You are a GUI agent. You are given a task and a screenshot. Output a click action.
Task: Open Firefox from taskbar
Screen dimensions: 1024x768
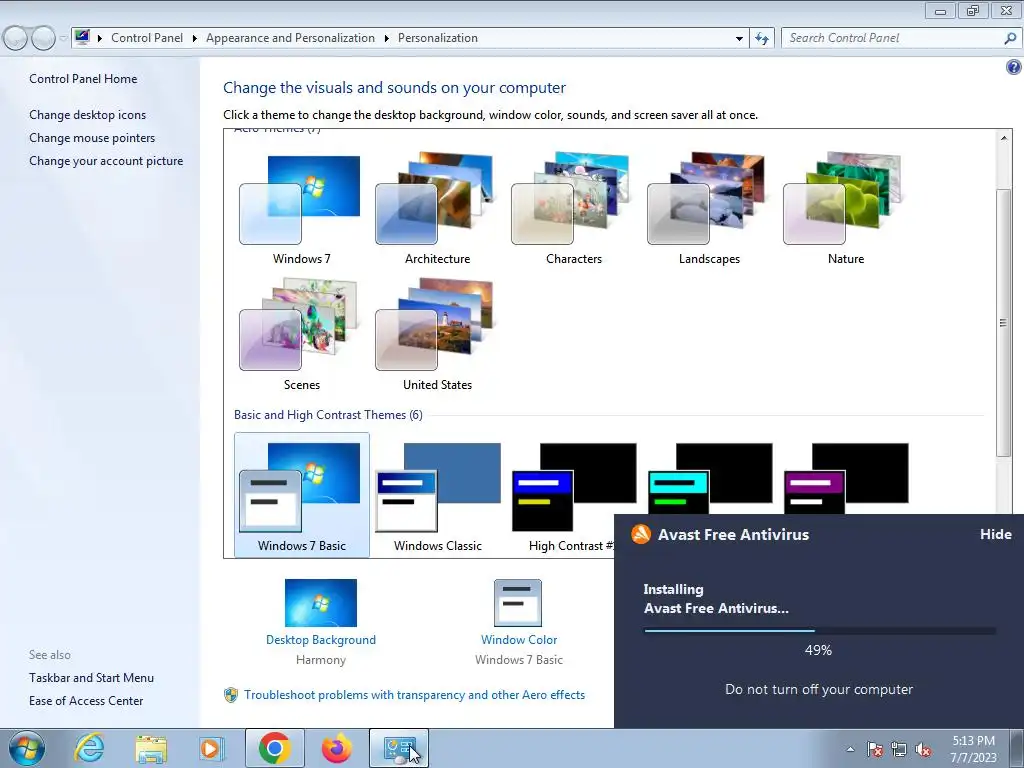[x=337, y=748]
